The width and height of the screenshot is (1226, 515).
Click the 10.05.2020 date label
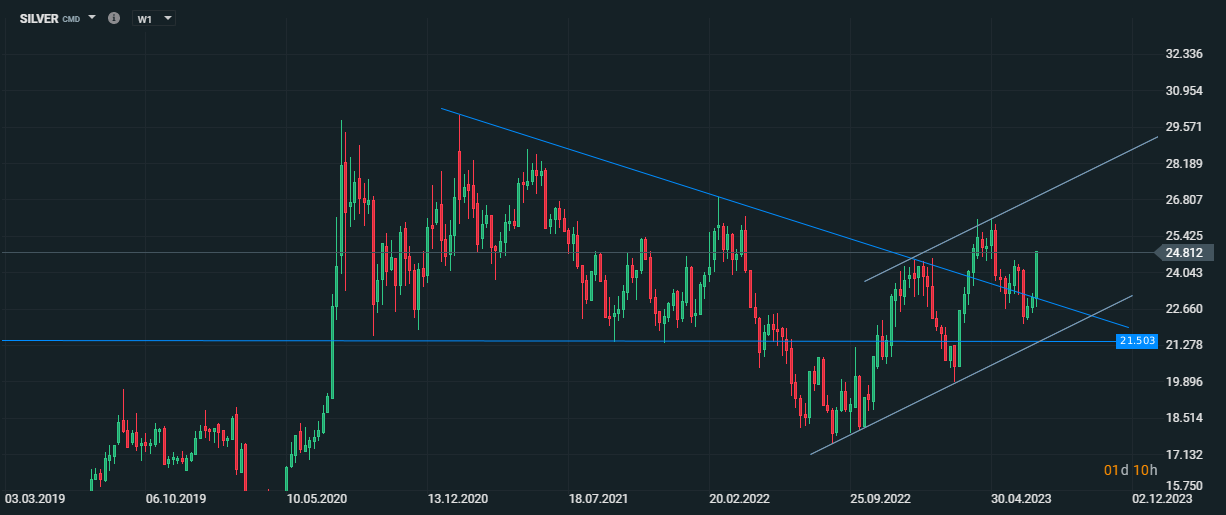317,497
